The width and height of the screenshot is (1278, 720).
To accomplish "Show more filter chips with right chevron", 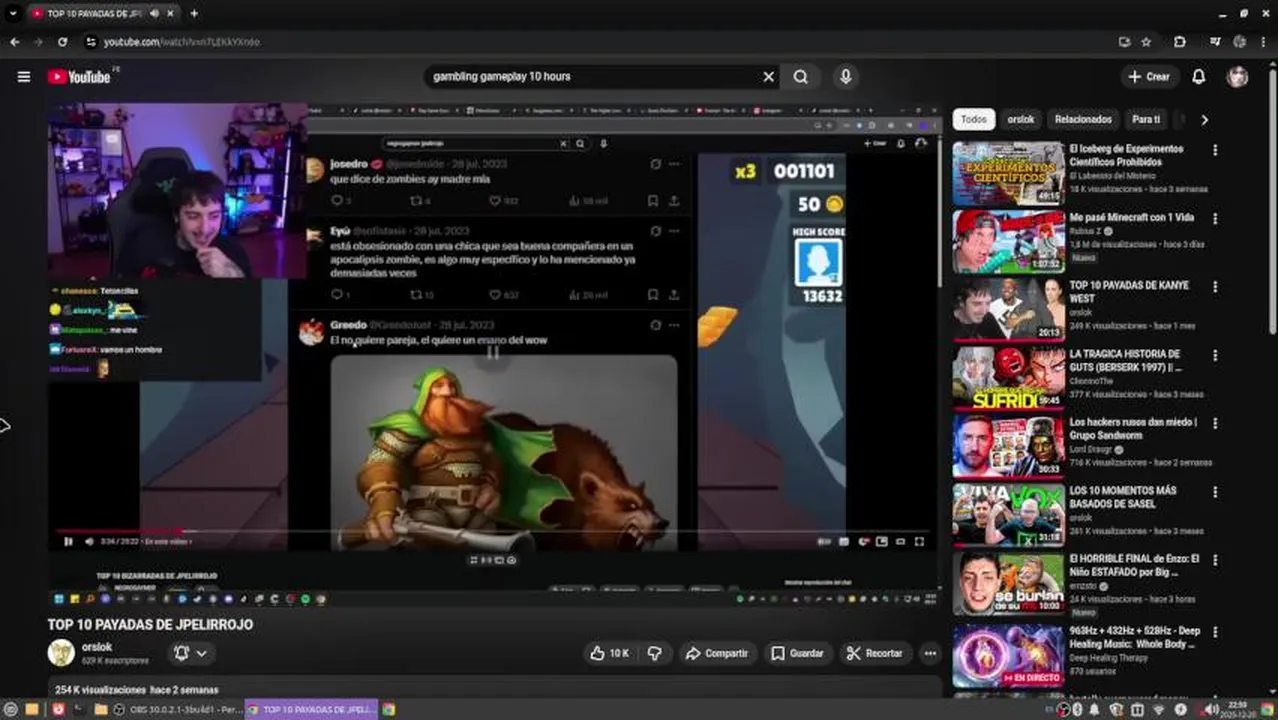I will [1204, 119].
